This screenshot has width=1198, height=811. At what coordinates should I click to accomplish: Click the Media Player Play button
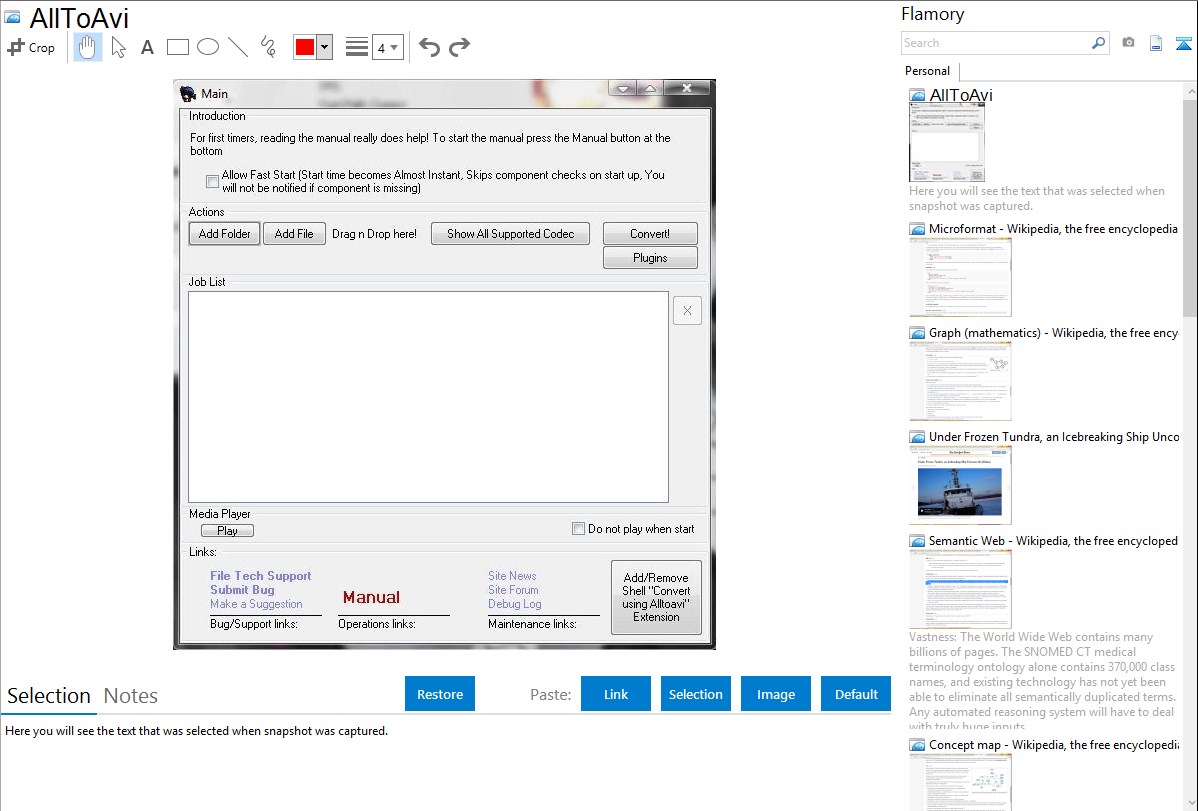228,530
